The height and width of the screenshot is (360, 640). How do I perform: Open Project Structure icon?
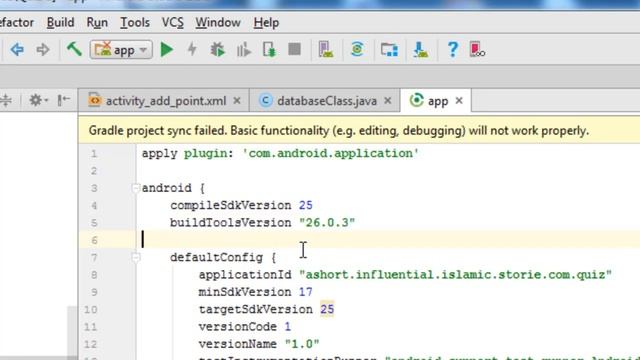coord(389,50)
